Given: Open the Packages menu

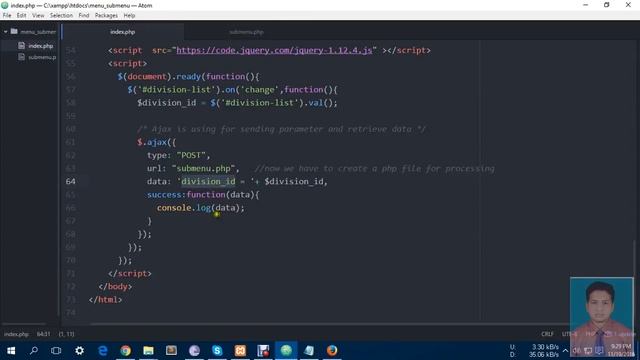Looking at the screenshot, I should [106, 16].
